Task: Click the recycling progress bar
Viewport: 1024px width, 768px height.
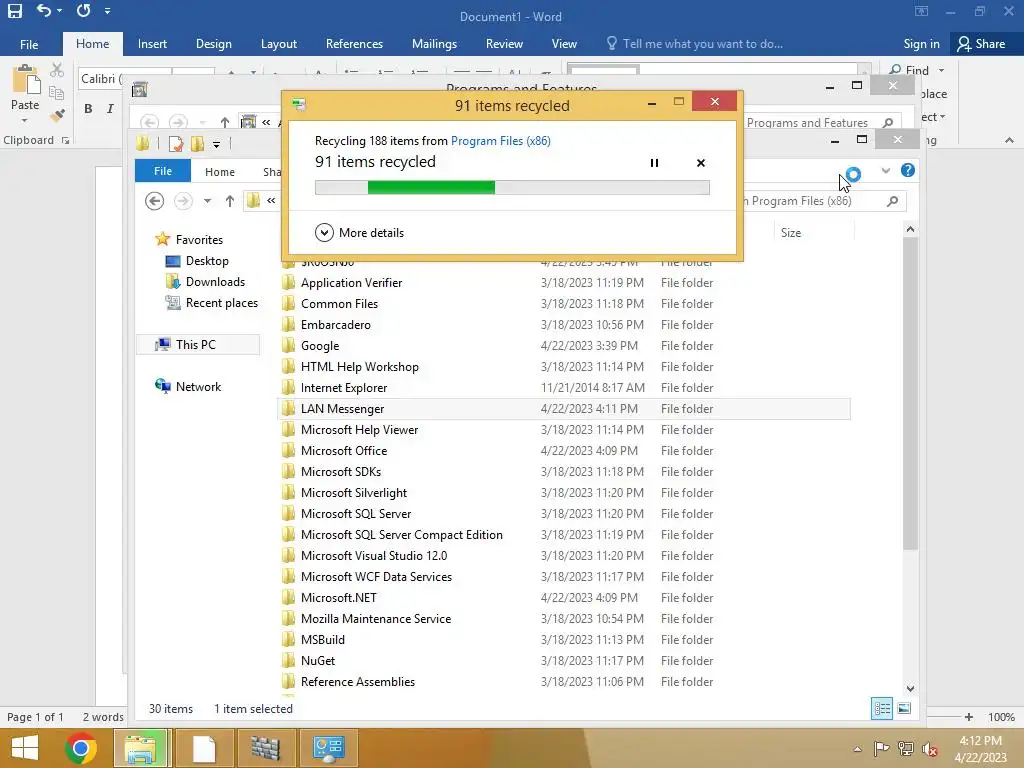Action: (x=512, y=188)
